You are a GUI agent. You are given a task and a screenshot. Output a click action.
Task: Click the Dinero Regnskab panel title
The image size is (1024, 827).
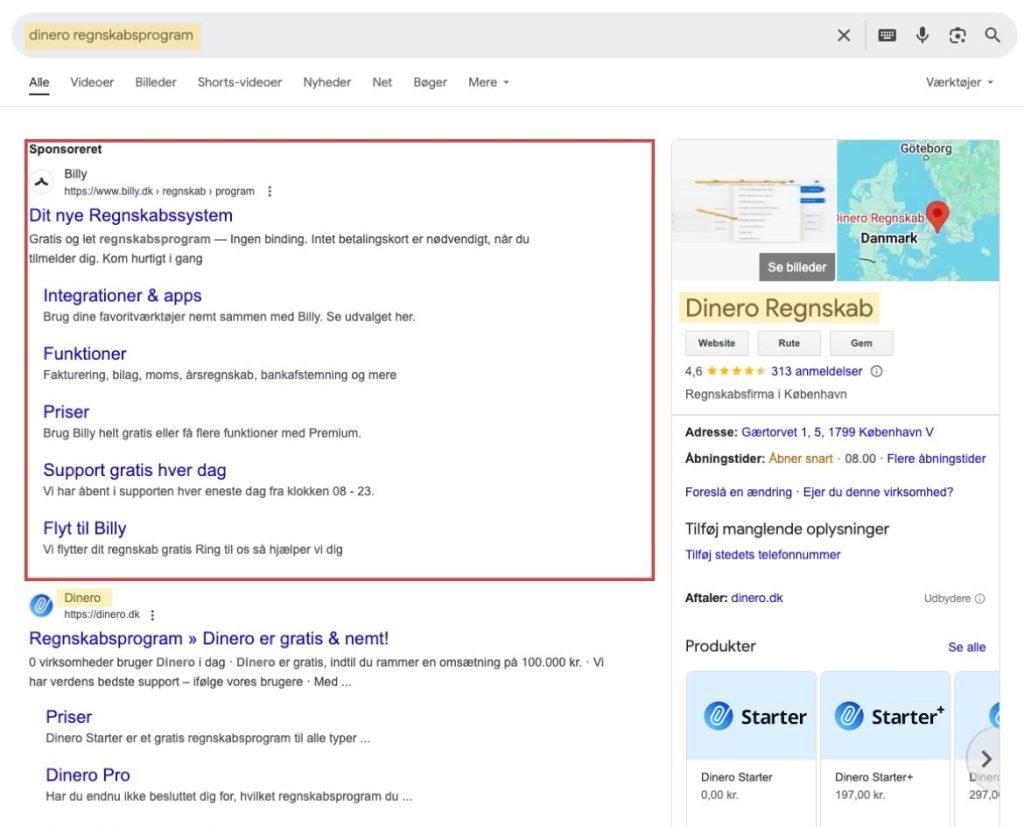[779, 308]
